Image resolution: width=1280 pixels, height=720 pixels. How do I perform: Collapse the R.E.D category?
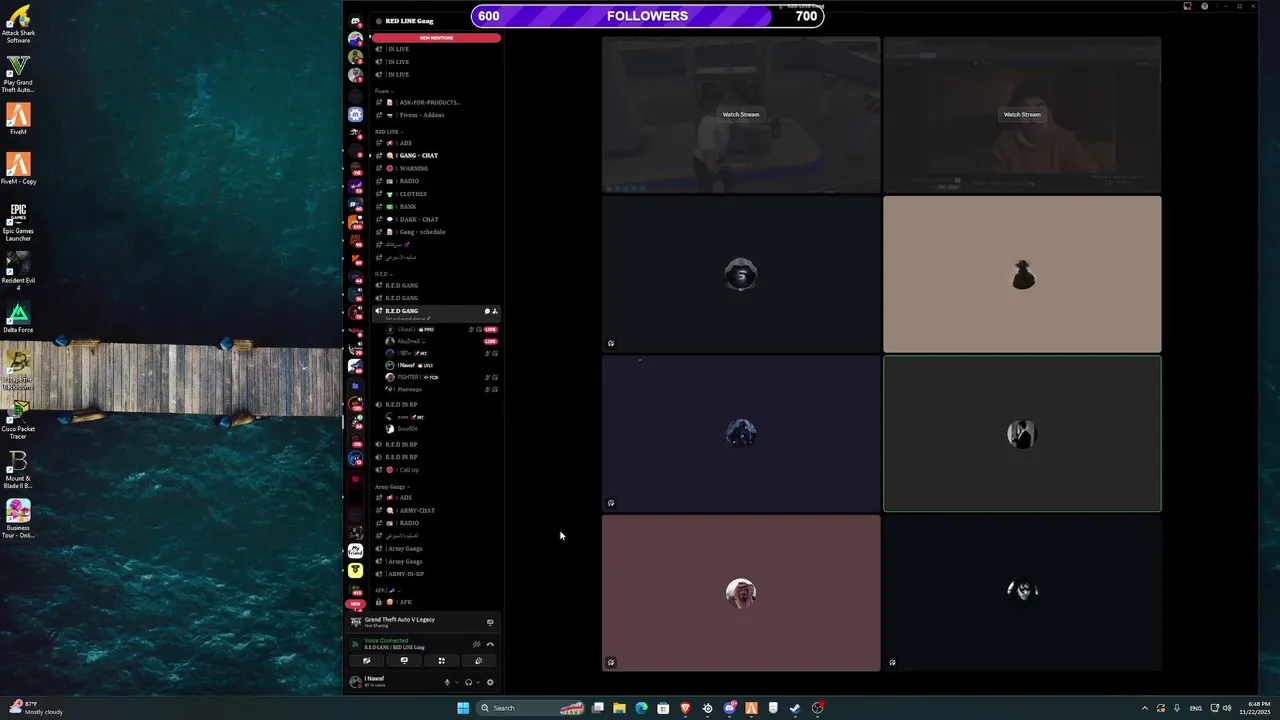[x=382, y=274]
